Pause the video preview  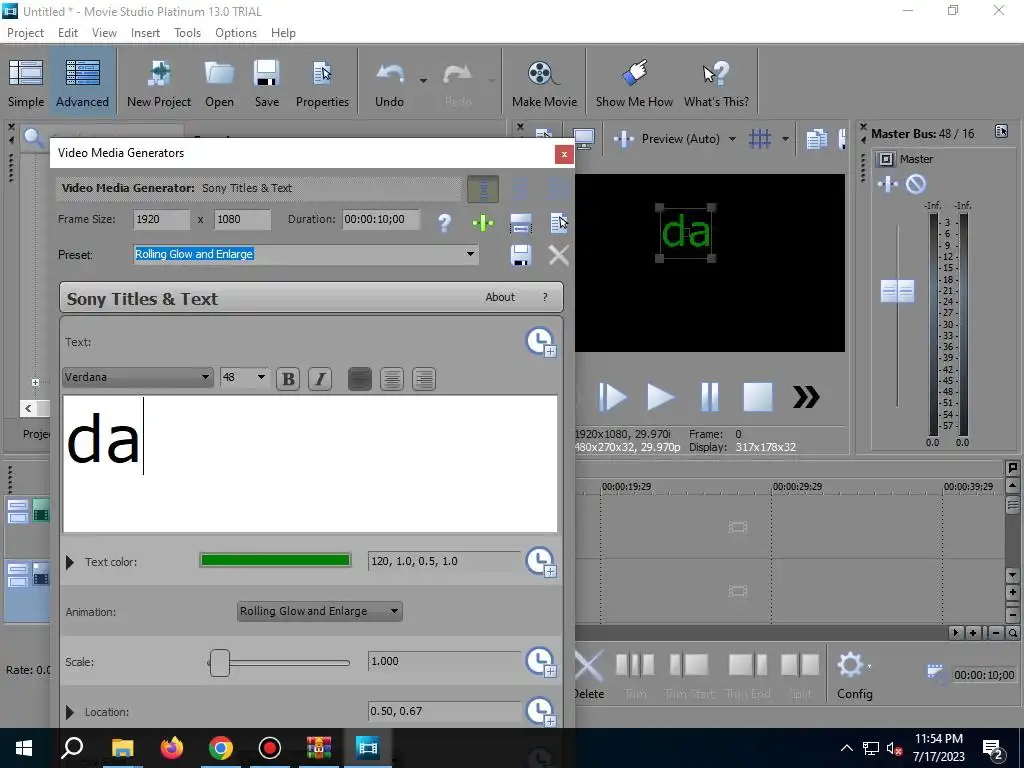(709, 396)
